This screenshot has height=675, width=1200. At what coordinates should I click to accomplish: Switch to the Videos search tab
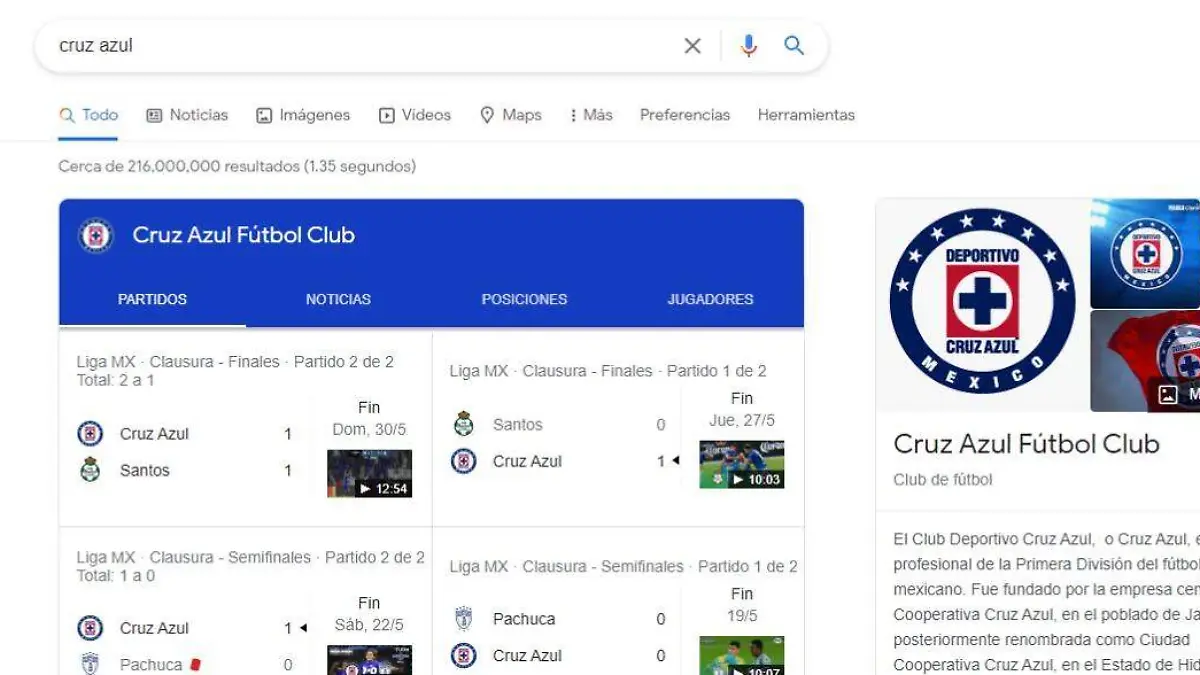[x=415, y=115]
